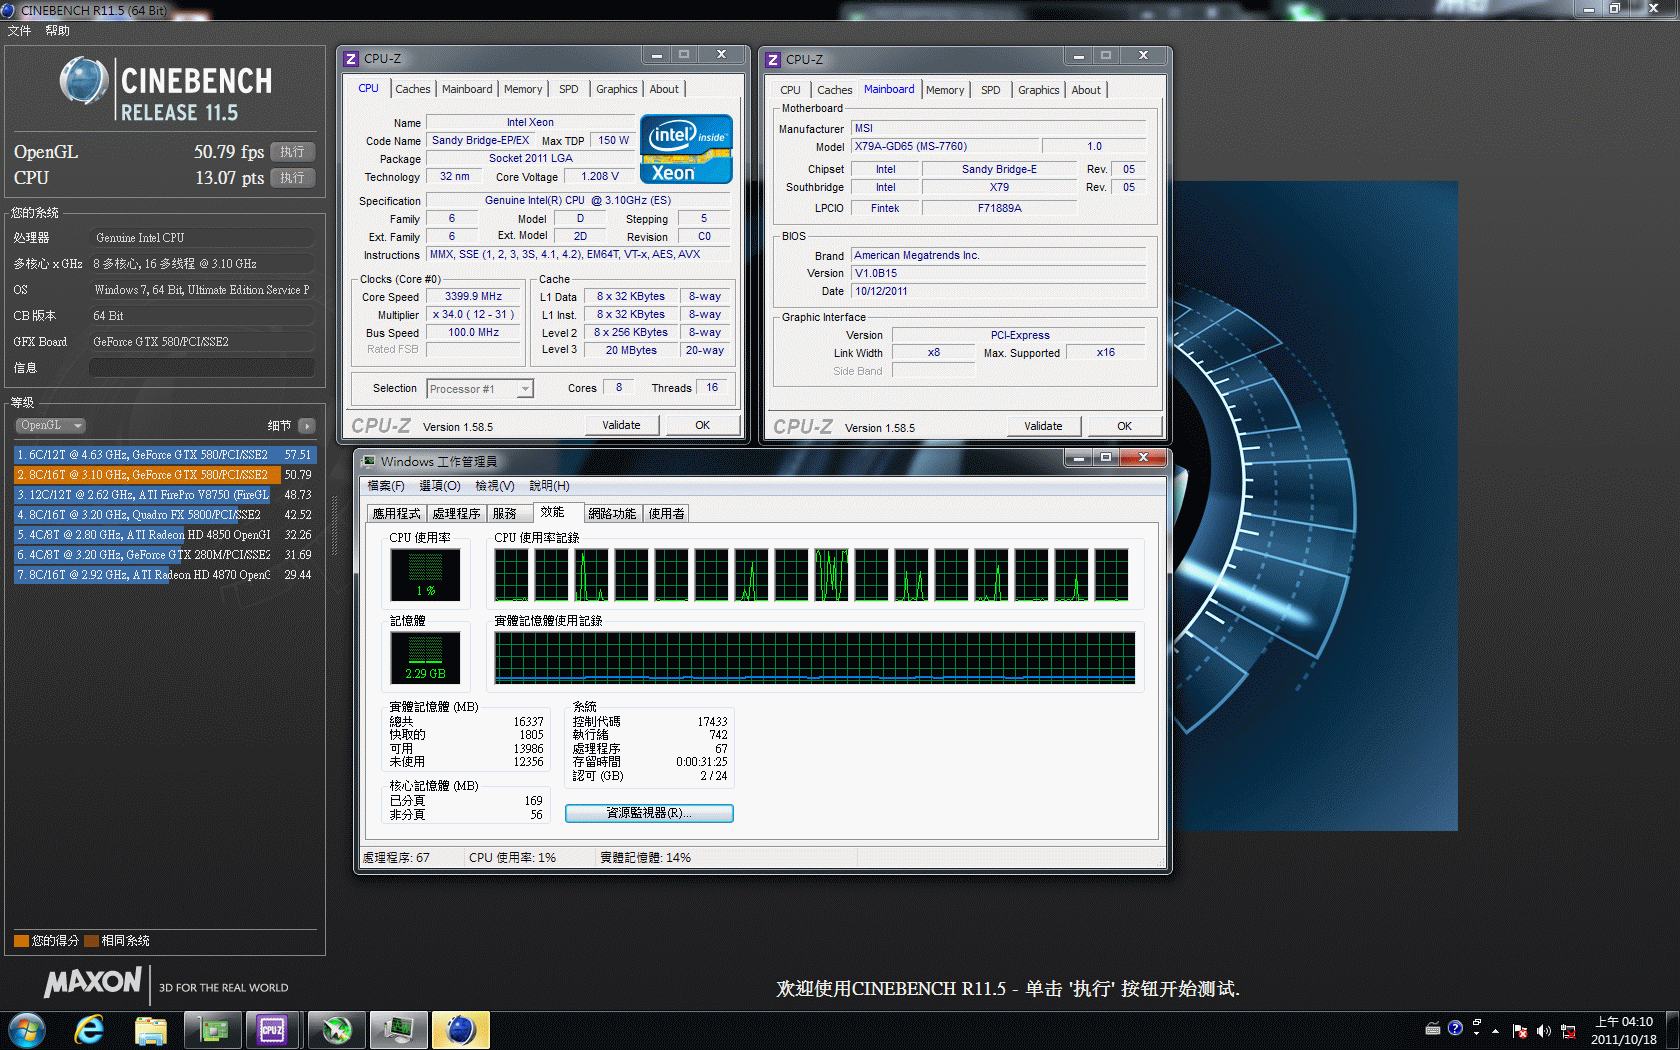1680x1050 pixels.
Task: Click Intel Xeon logo in CPU-Z
Action: (686, 149)
